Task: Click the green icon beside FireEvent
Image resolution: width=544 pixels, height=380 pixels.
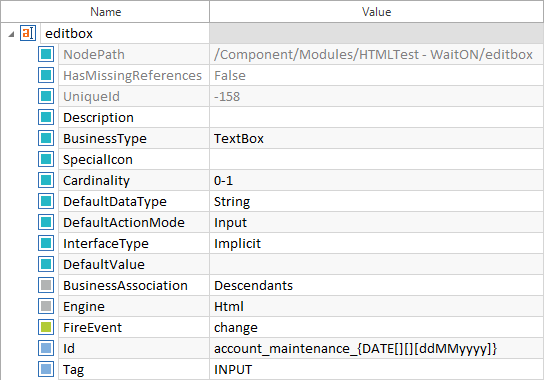Action: (46, 327)
